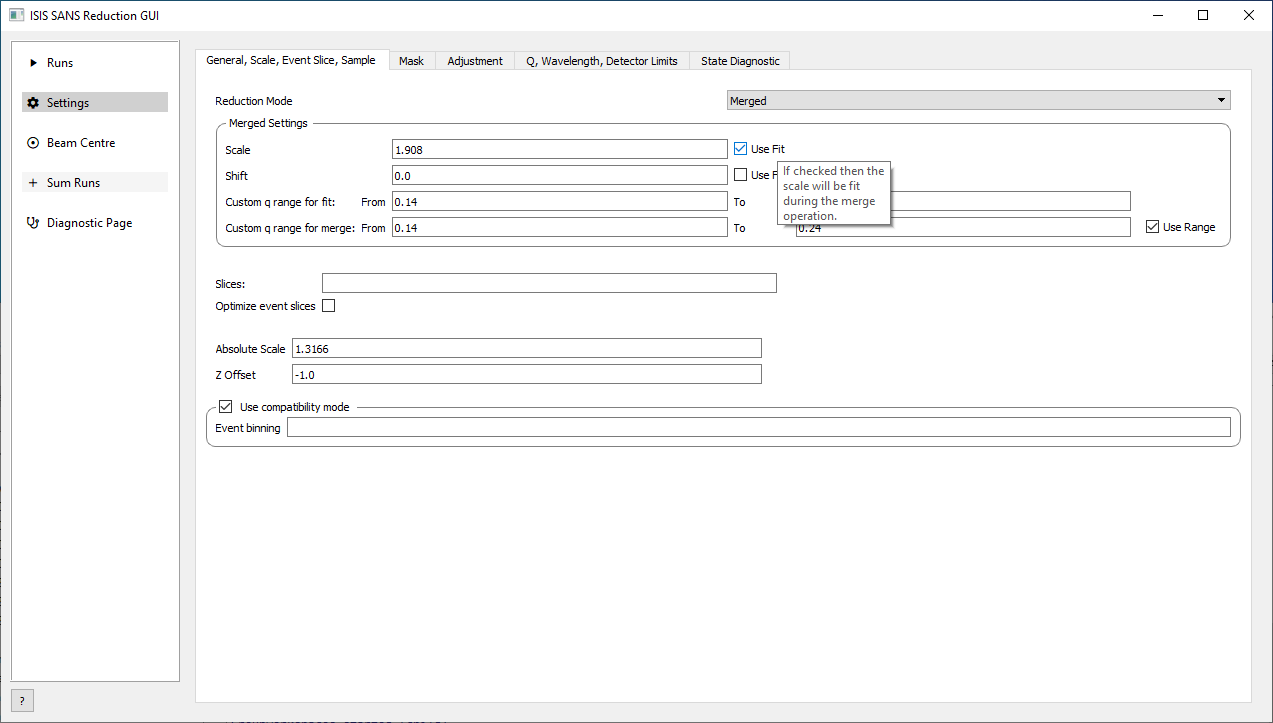1273x723 pixels.
Task: Open Diagnostic Page stethoscope icon
Action: pos(33,223)
